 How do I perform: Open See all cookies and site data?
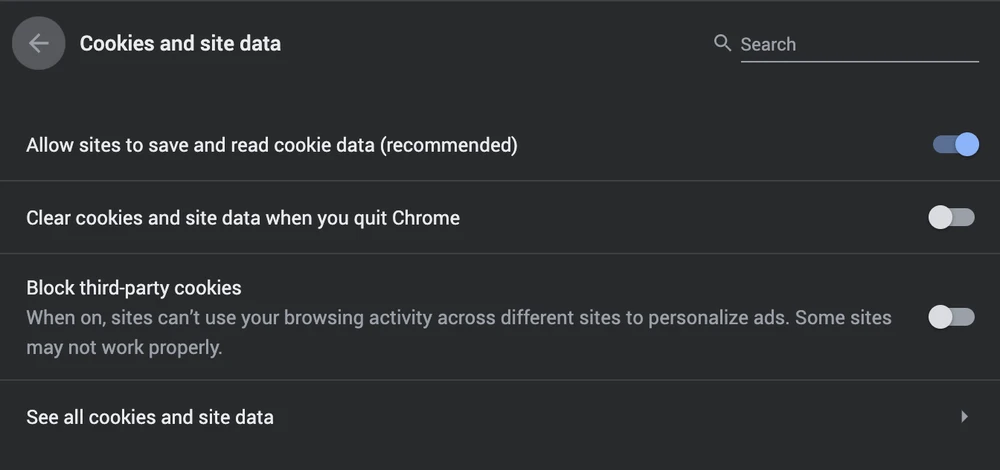click(150, 417)
